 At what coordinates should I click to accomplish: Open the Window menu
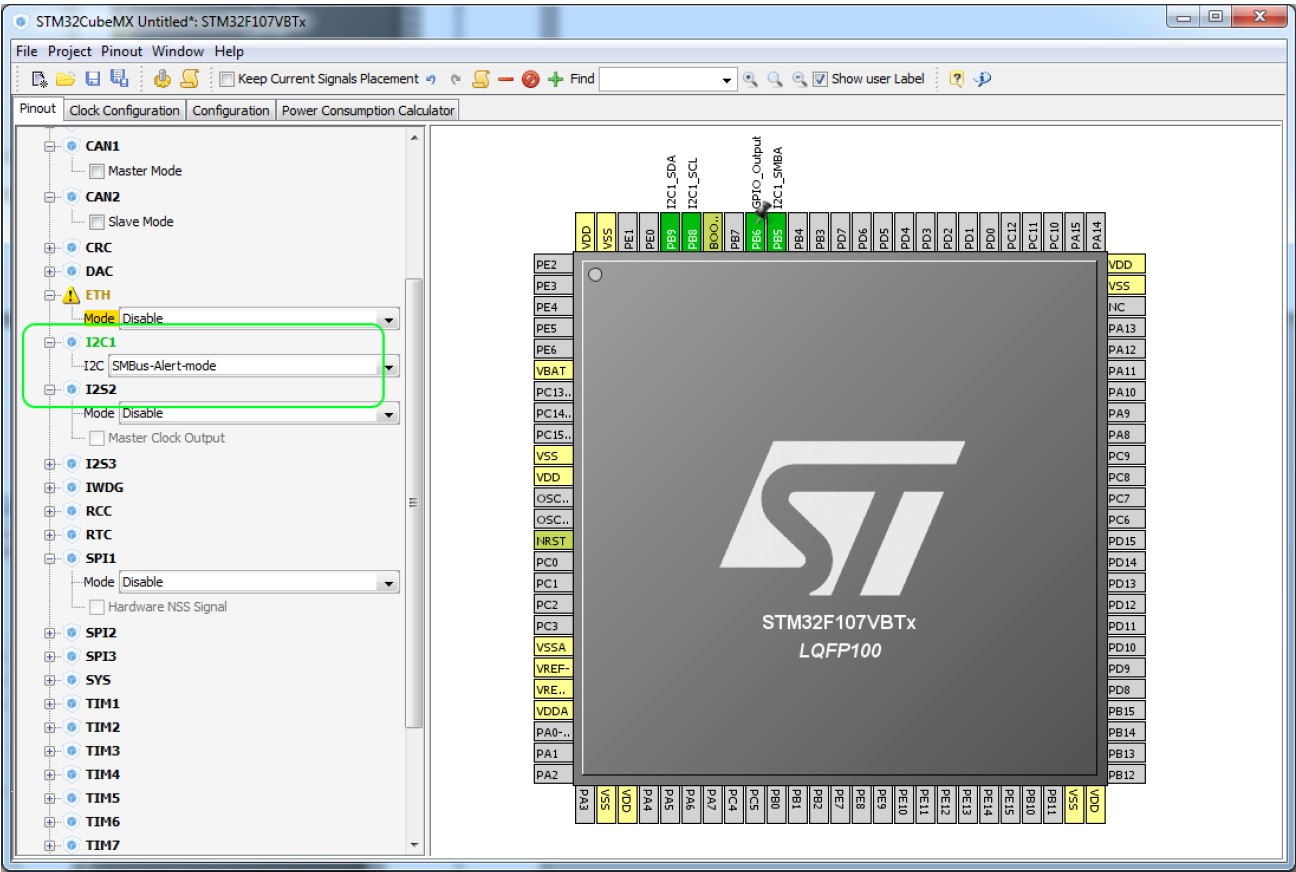tap(178, 51)
